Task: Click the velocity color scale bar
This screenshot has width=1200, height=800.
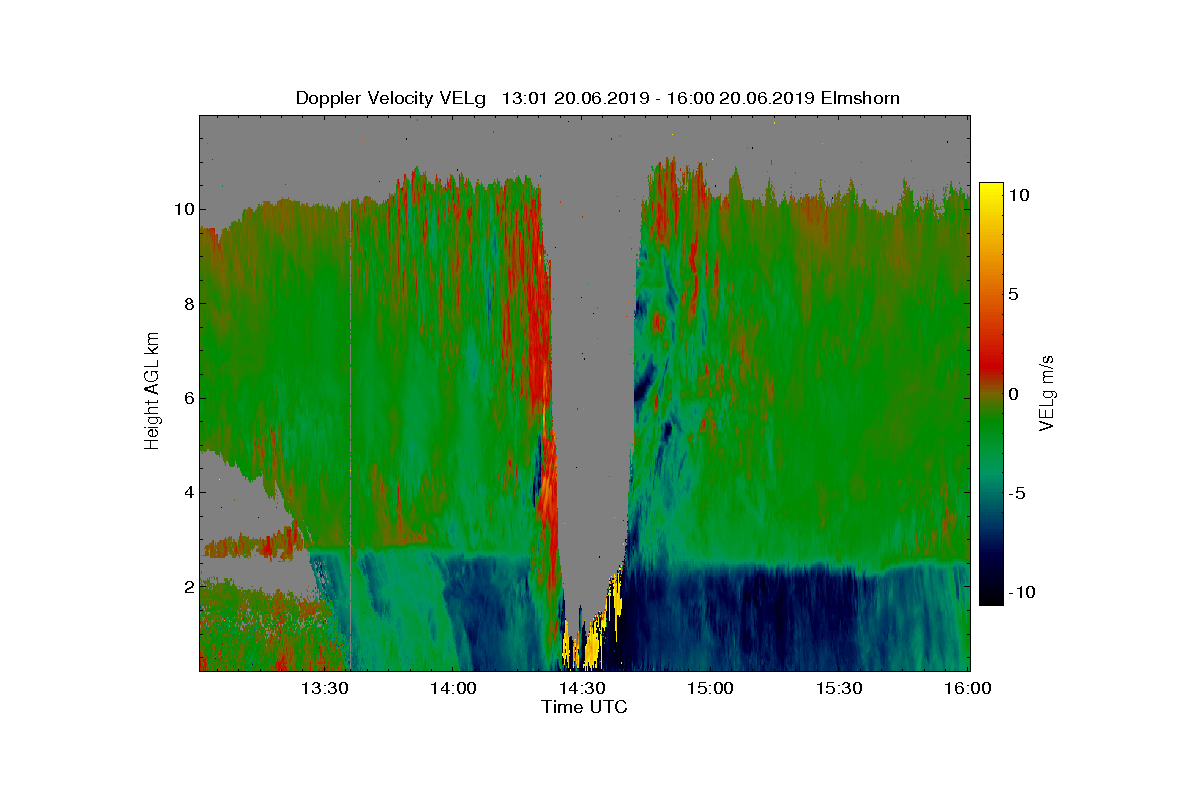Action: click(991, 394)
